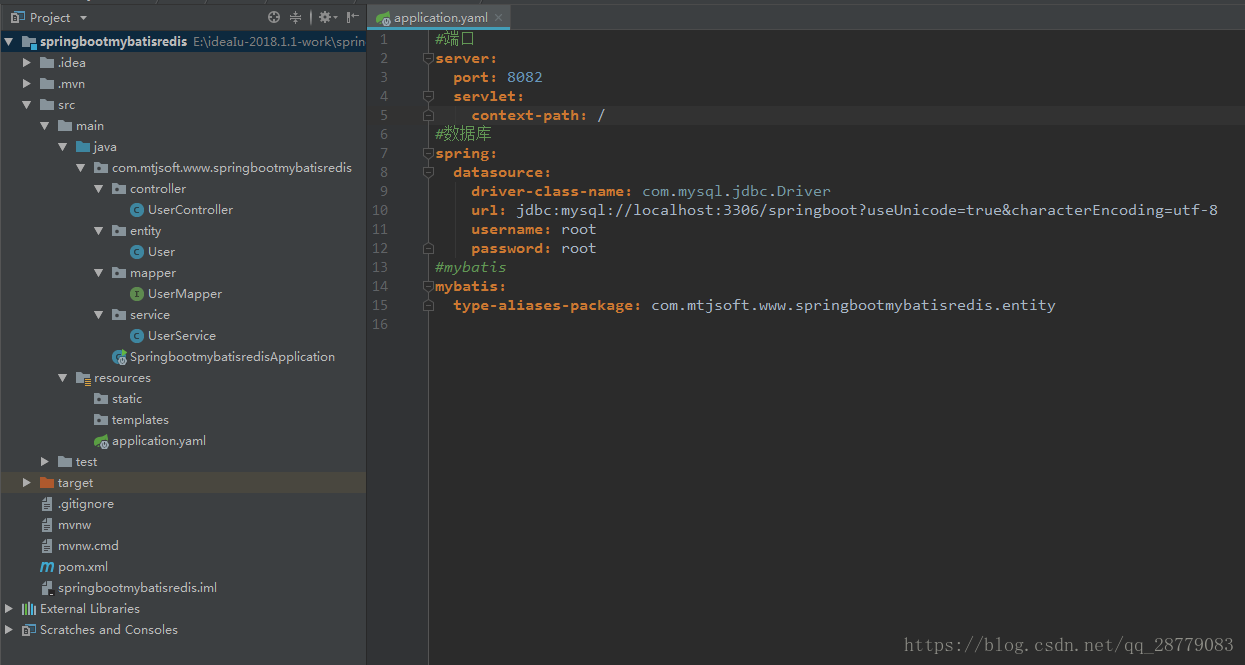Click the java source folder icon

83,147
